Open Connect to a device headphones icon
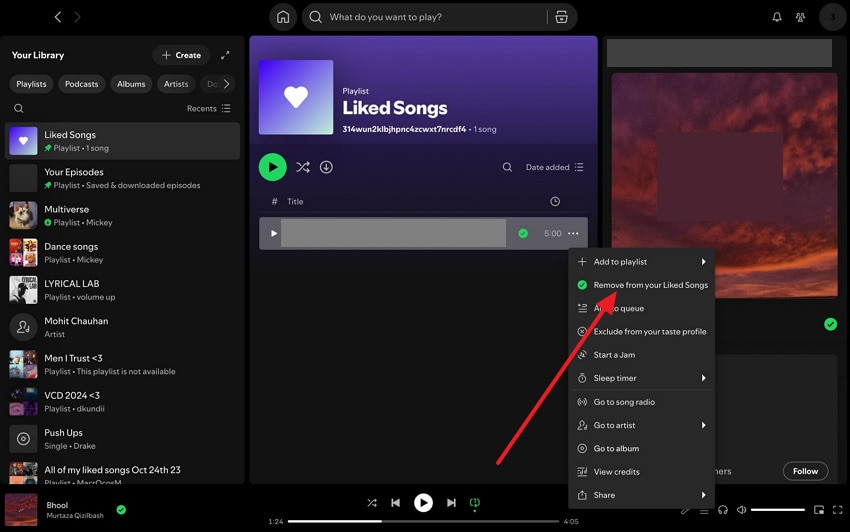This screenshot has width=850, height=532. click(x=723, y=510)
